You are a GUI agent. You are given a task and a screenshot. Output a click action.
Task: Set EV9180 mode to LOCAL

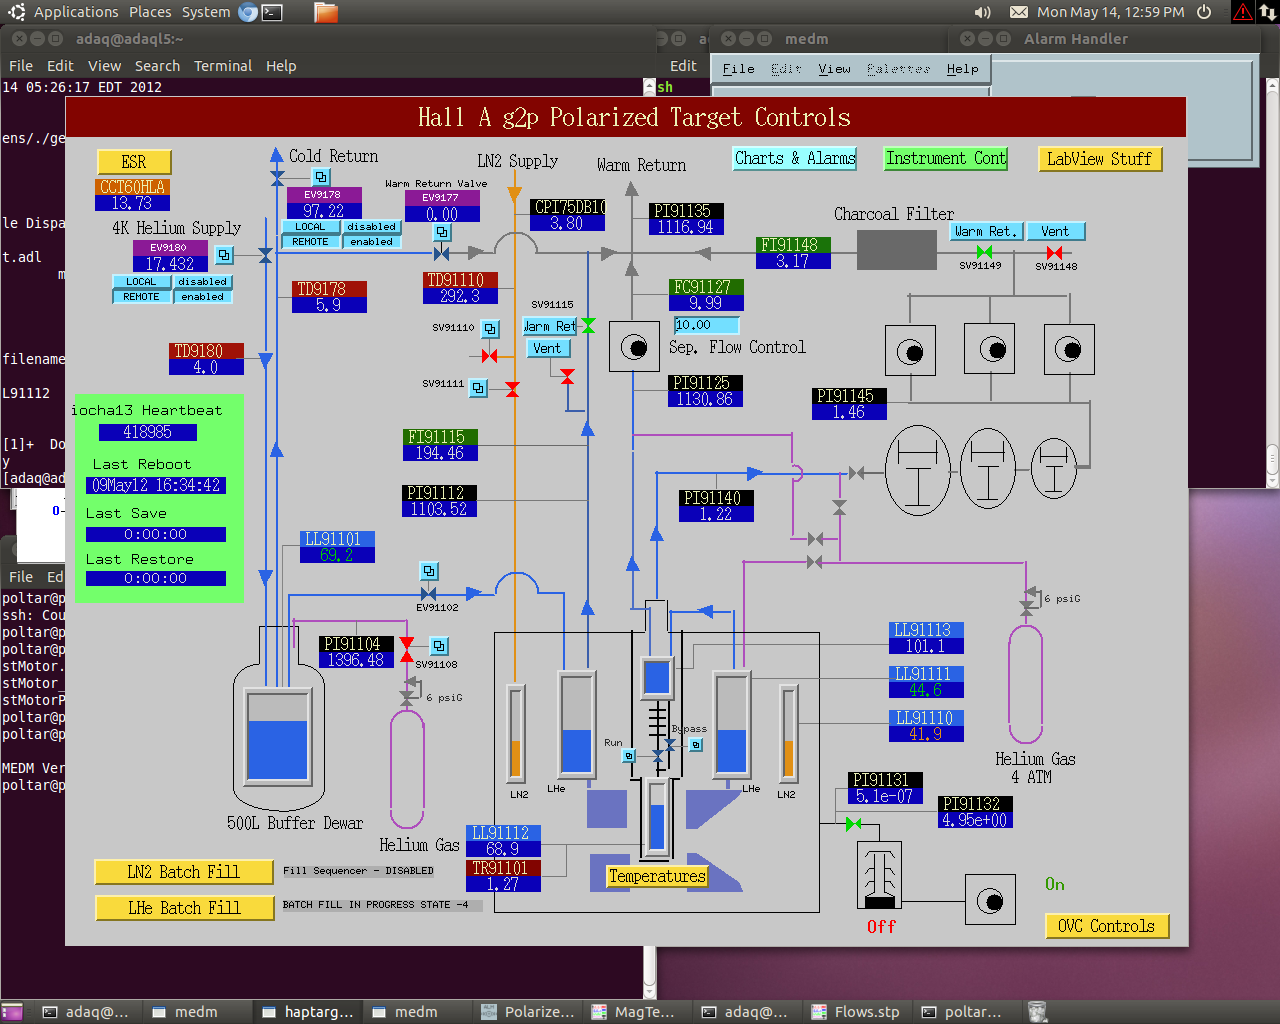(141, 282)
